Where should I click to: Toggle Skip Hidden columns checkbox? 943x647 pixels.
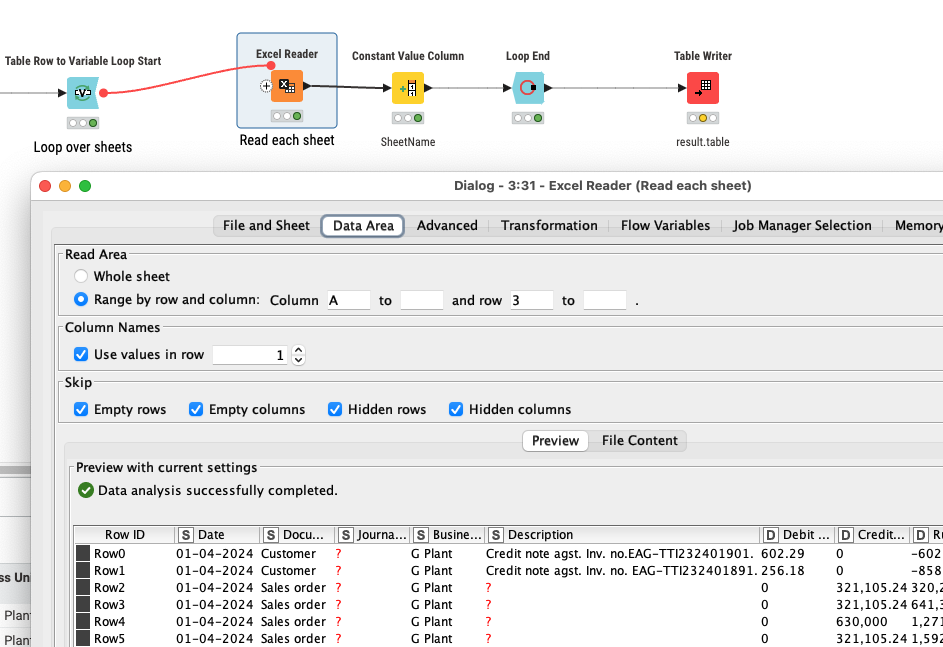pos(456,409)
